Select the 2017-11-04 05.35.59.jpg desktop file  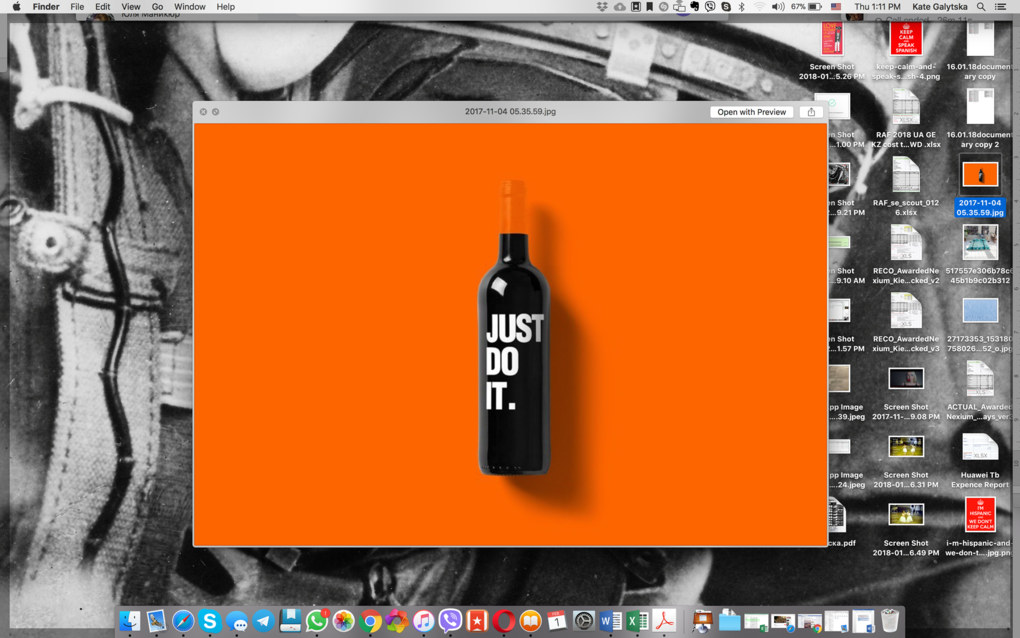980,188
